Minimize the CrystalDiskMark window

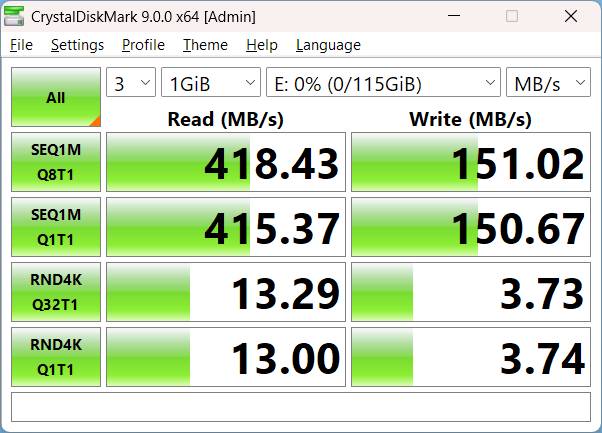coord(455,16)
